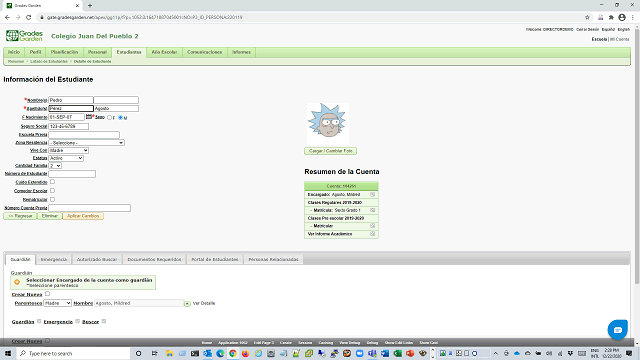Check the Comedor Escolar checkbox

coord(52,191)
